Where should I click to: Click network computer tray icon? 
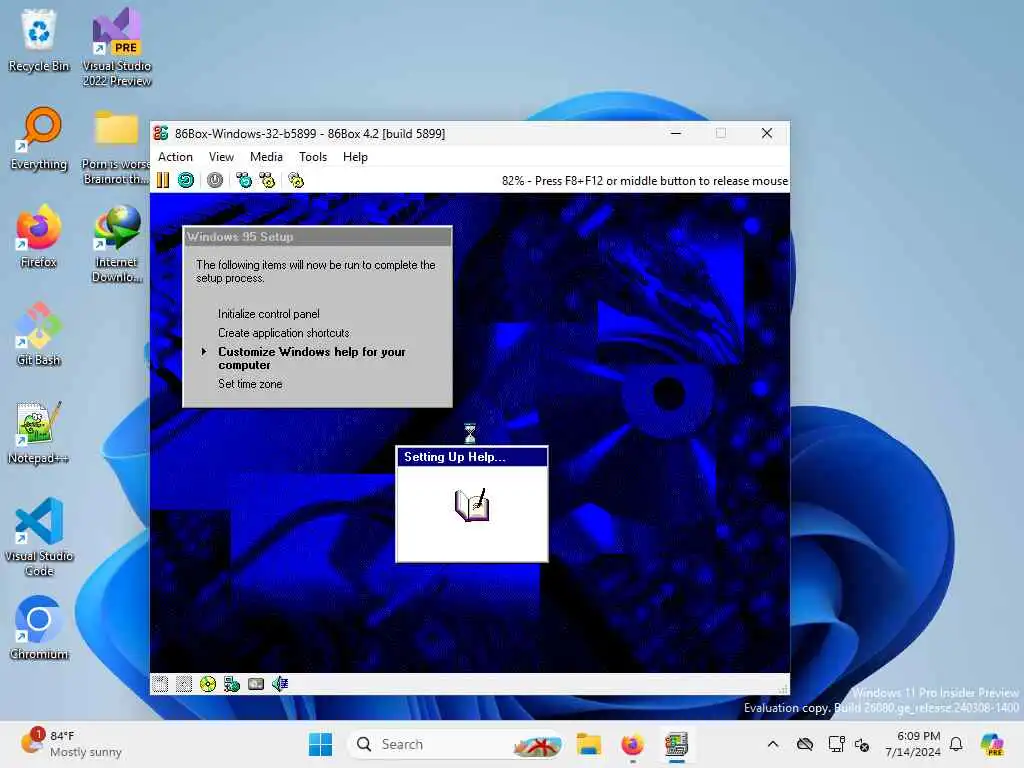[x=836, y=744]
